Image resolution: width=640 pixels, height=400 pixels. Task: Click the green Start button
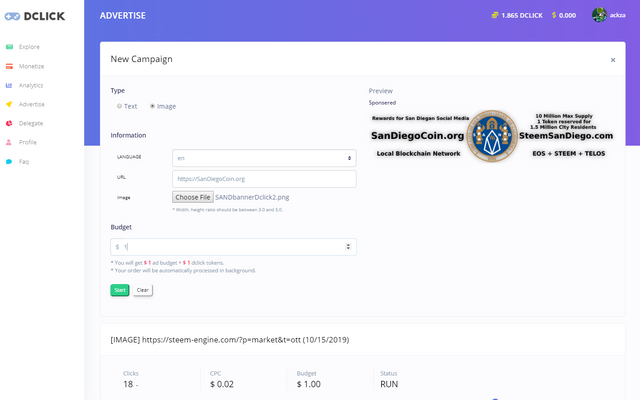pos(120,290)
